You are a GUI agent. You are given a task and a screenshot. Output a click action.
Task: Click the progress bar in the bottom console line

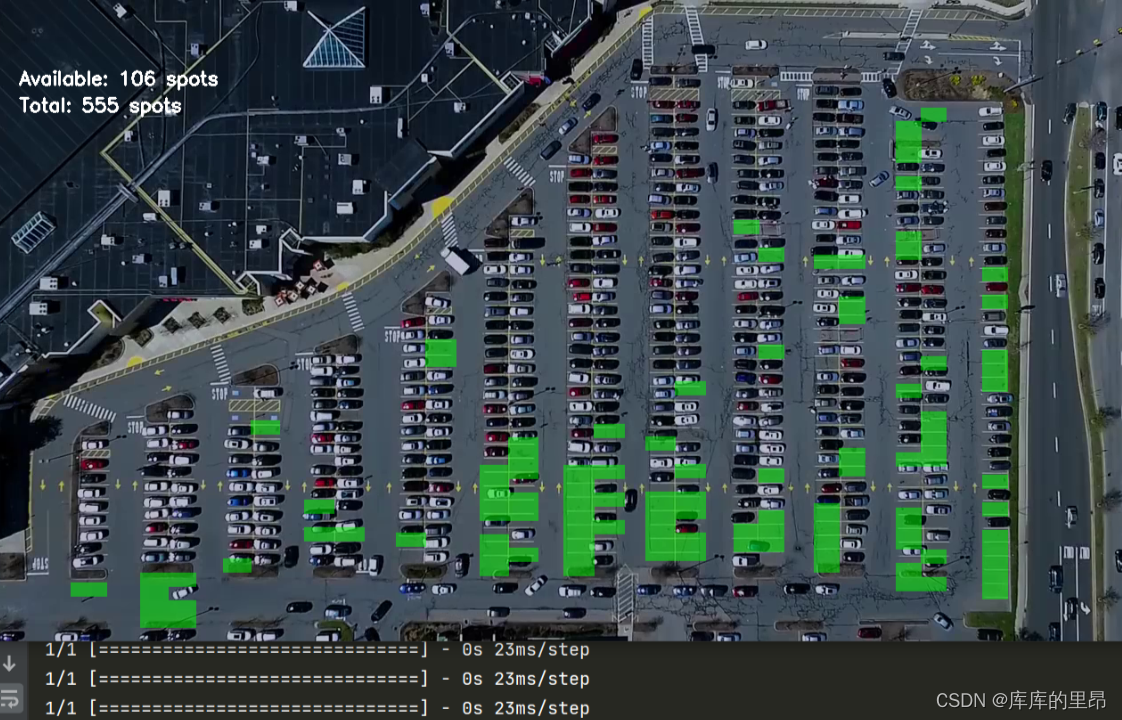coord(259,708)
